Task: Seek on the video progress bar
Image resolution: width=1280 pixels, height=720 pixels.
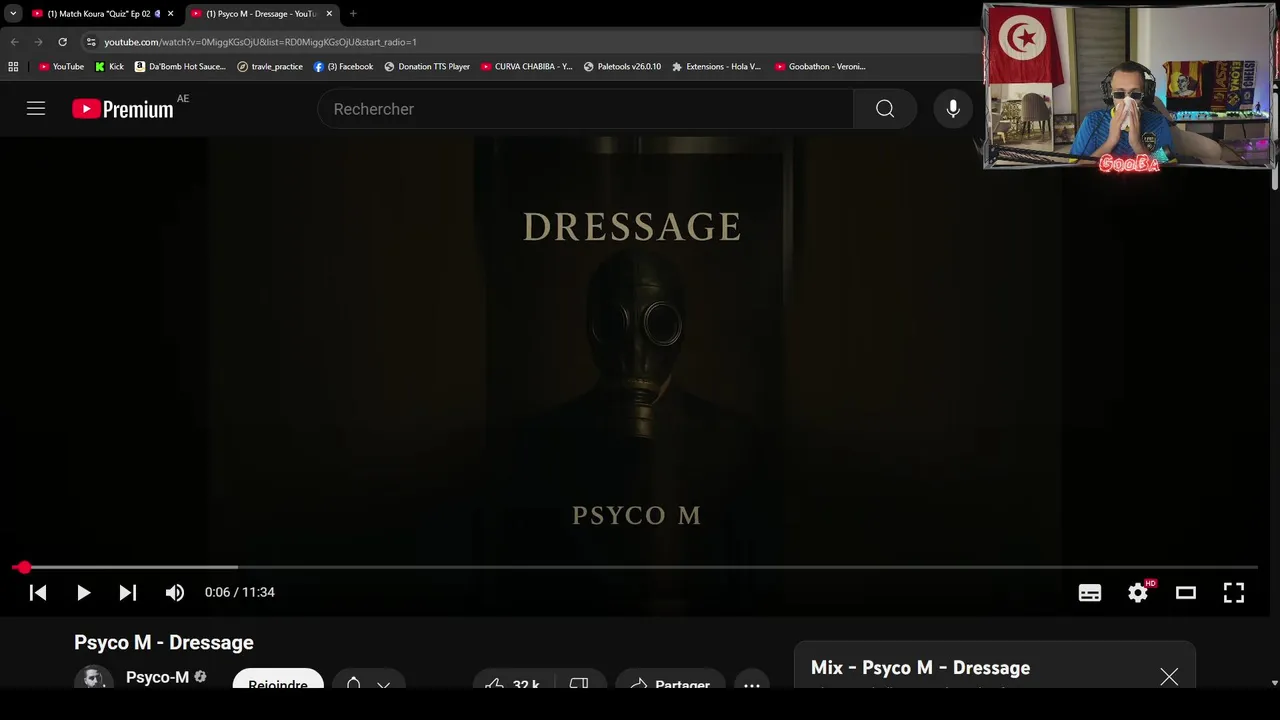Action: tap(636, 567)
